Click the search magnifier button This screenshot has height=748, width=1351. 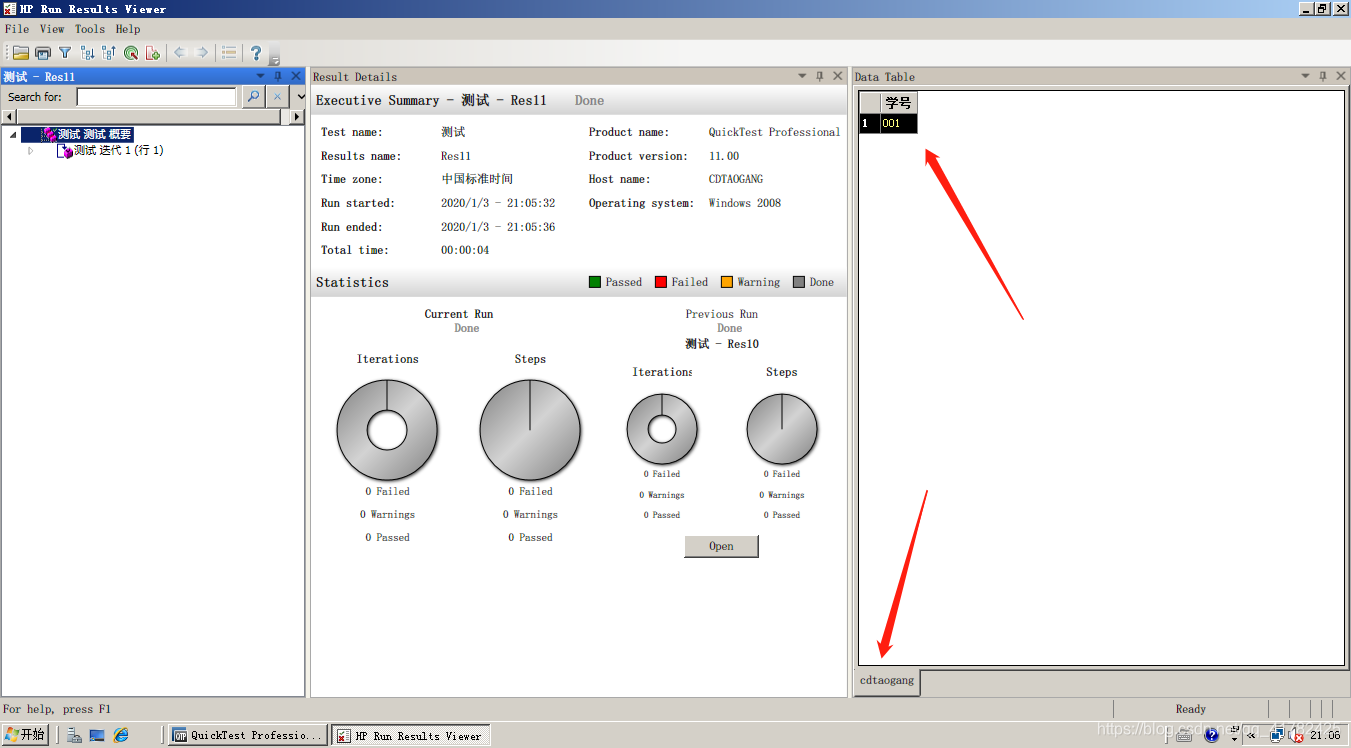253,97
